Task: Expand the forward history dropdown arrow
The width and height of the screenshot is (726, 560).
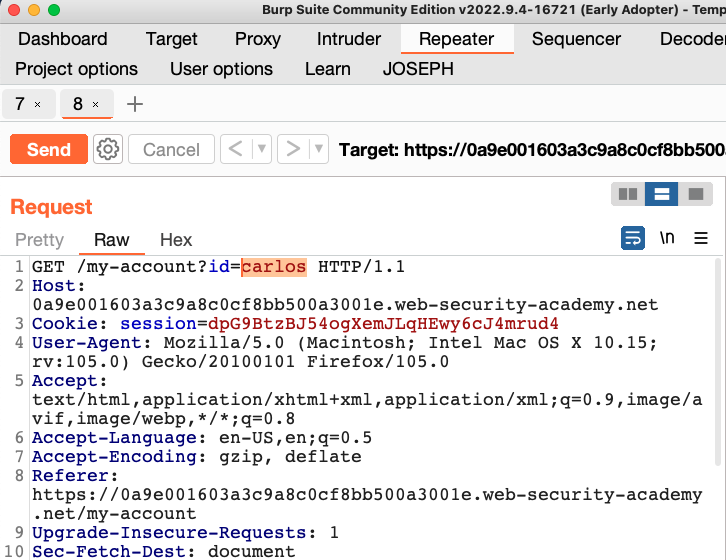Action: click(x=319, y=149)
